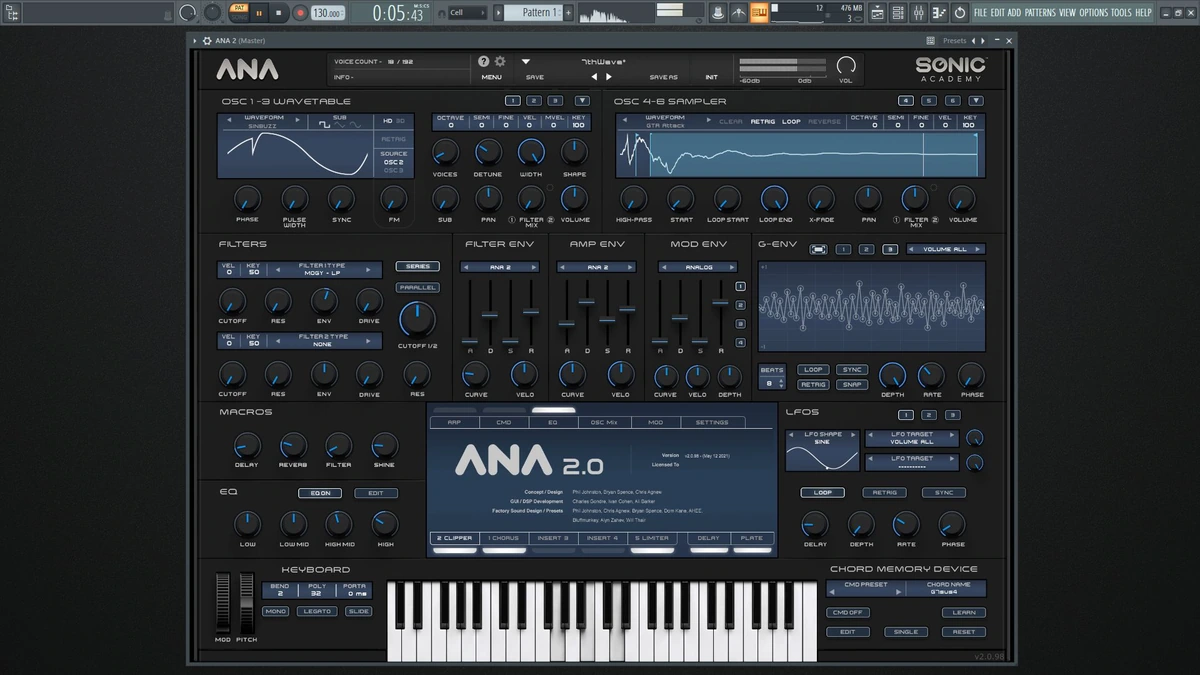The width and height of the screenshot is (1200, 675).
Task: Click the sampler X-FADE knob
Action: pyautogui.click(x=821, y=198)
